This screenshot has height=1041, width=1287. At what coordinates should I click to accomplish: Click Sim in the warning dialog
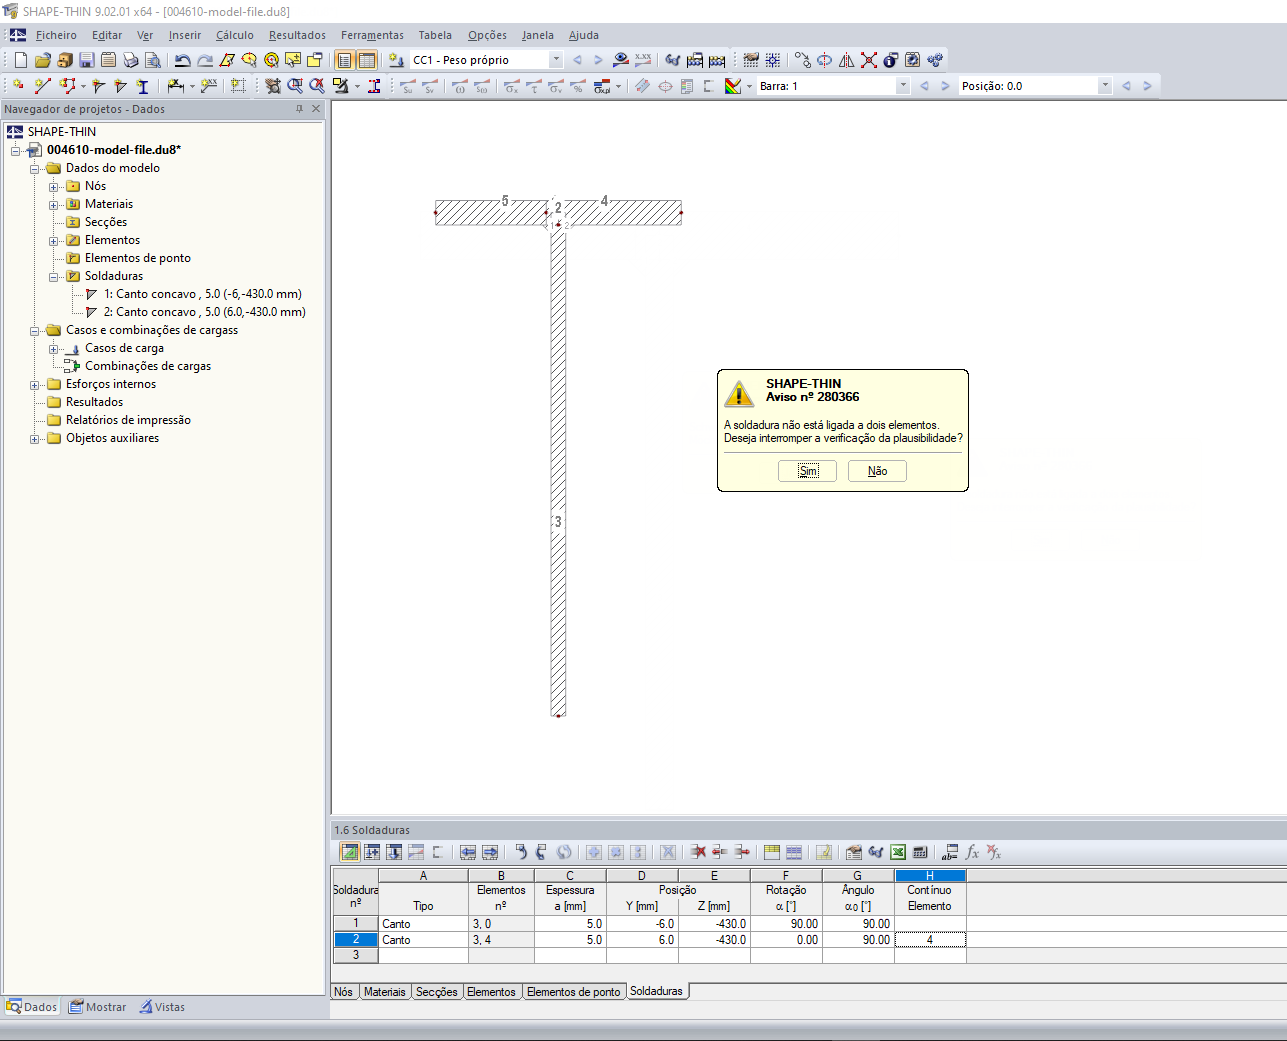[808, 471]
